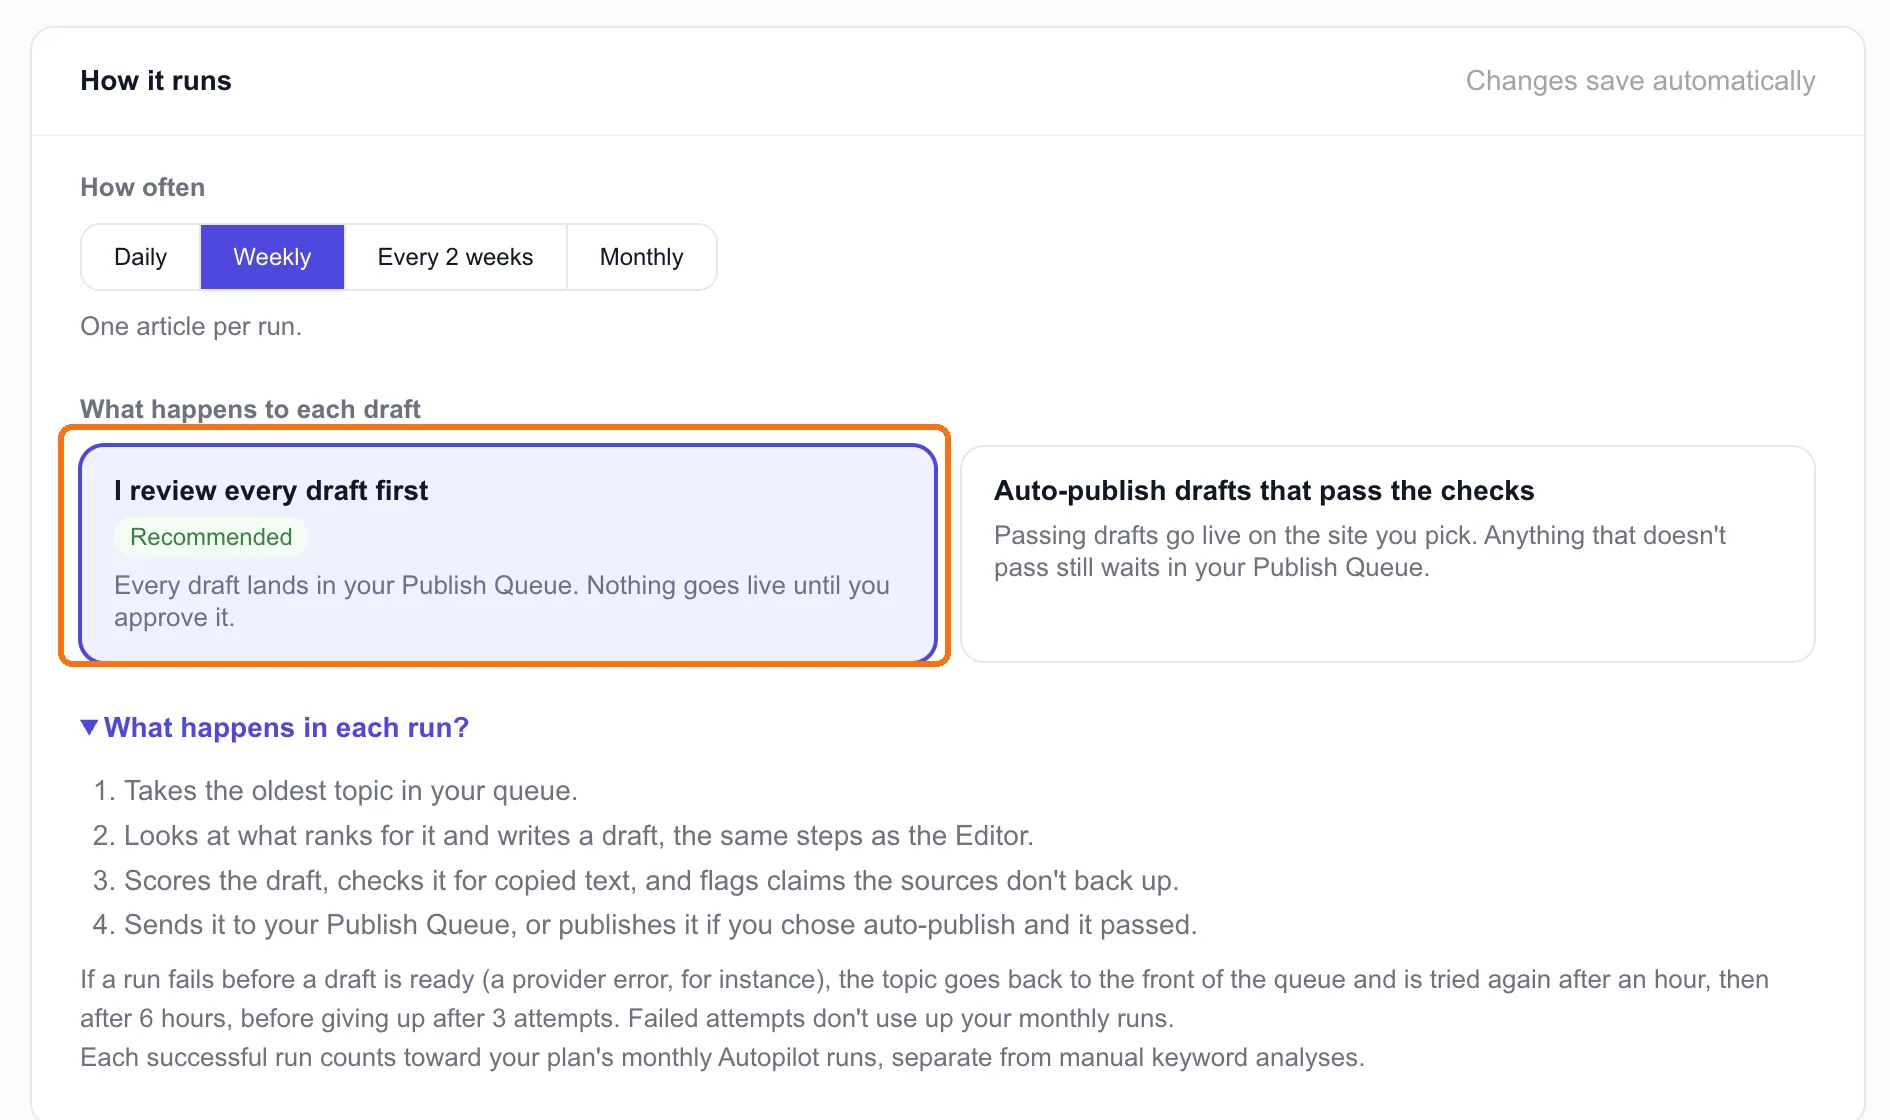The height and width of the screenshot is (1120, 1890).
Task: Select the Daily frequency option
Action: coord(141,257)
